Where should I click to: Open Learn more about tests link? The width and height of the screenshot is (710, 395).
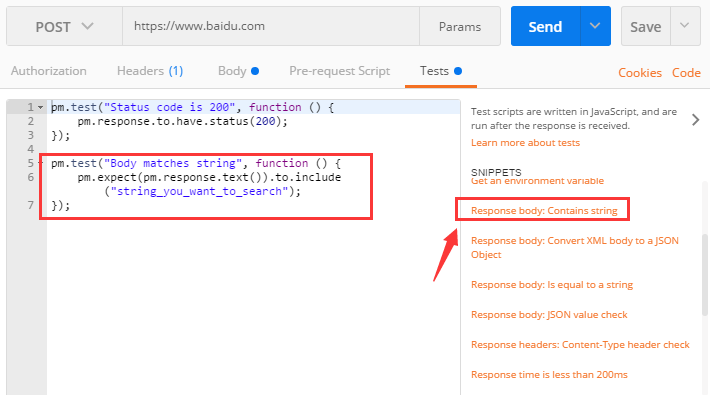pos(525,143)
